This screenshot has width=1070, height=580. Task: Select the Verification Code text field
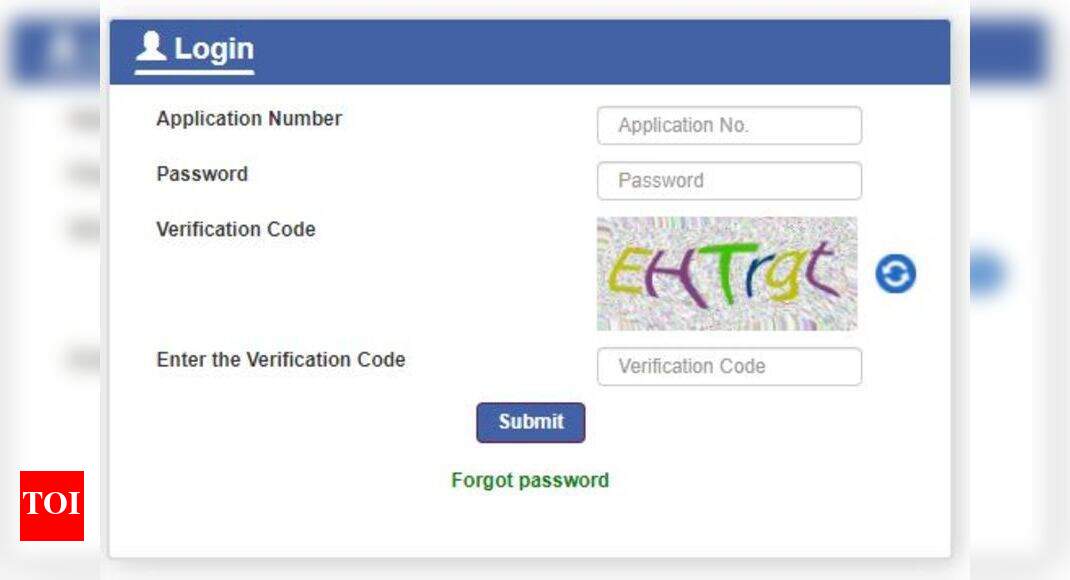coord(729,366)
